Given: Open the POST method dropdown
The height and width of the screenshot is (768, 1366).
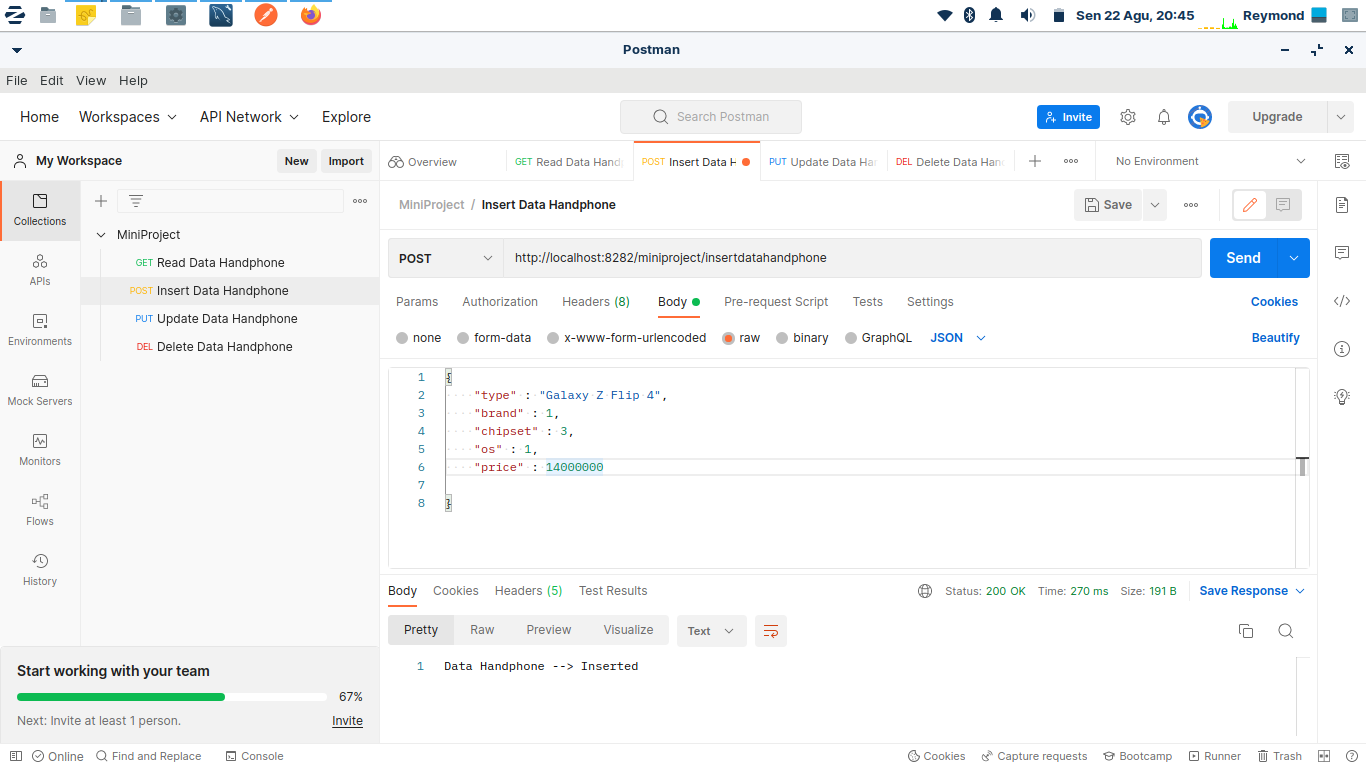Looking at the screenshot, I should click(446, 258).
